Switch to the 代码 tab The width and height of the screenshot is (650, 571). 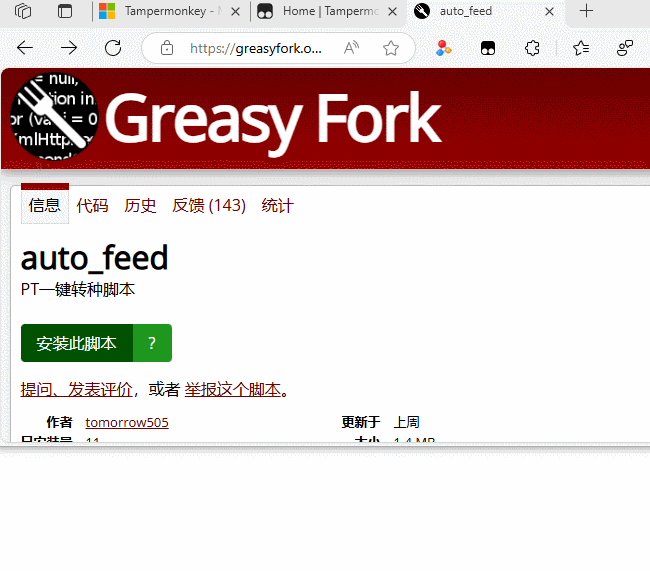pos(92,206)
